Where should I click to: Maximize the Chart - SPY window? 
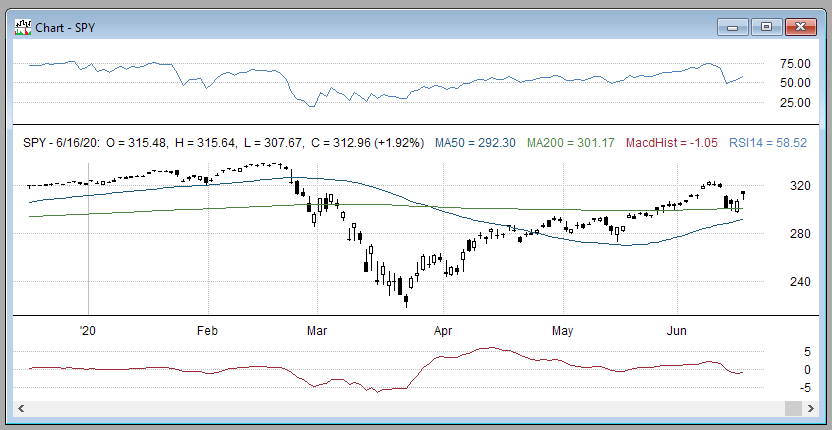(x=766, y=27)
